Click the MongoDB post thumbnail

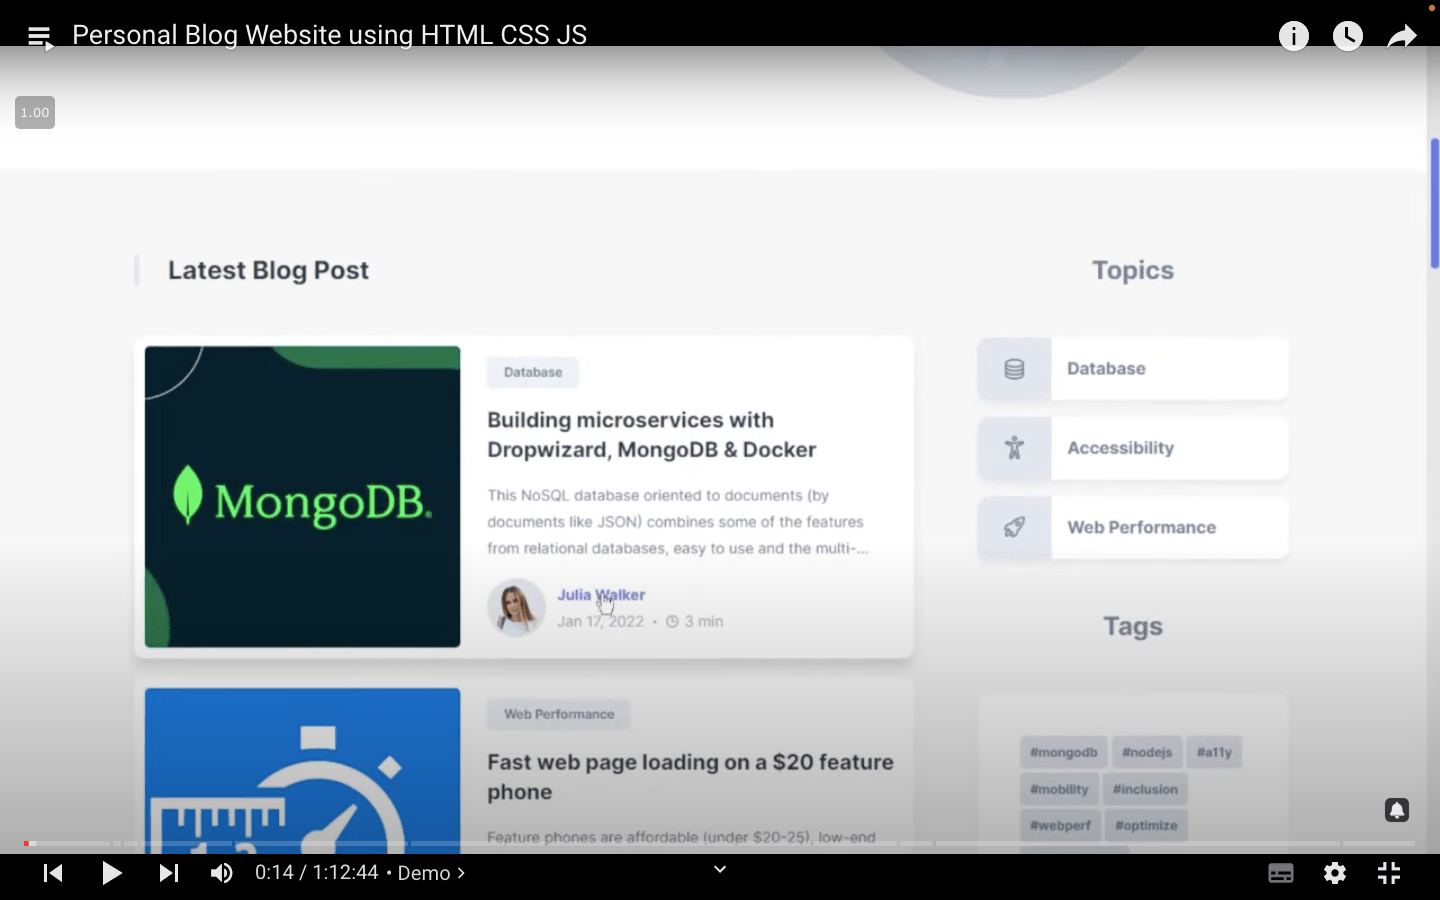click(x=302, y=497)
